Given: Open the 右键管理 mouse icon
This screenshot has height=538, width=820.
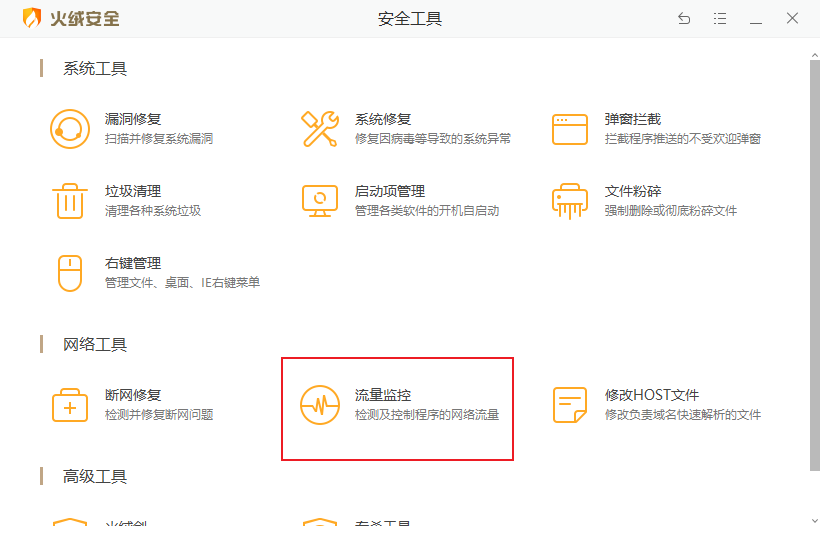Looking at the screenshot, I should tap(70, 273).
